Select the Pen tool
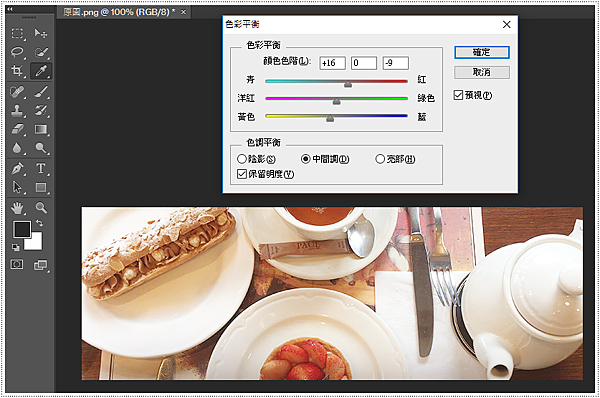Viewport: 600px width, 398px height. tap(17, 168)
